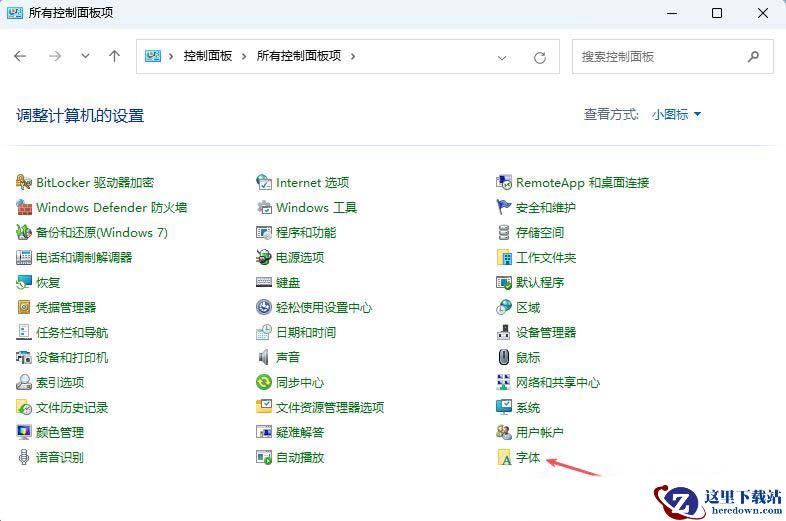Image resolution: width=786 pixels, height=521 pixels.
Task: Open 默认程序 link
Action: 540,282
